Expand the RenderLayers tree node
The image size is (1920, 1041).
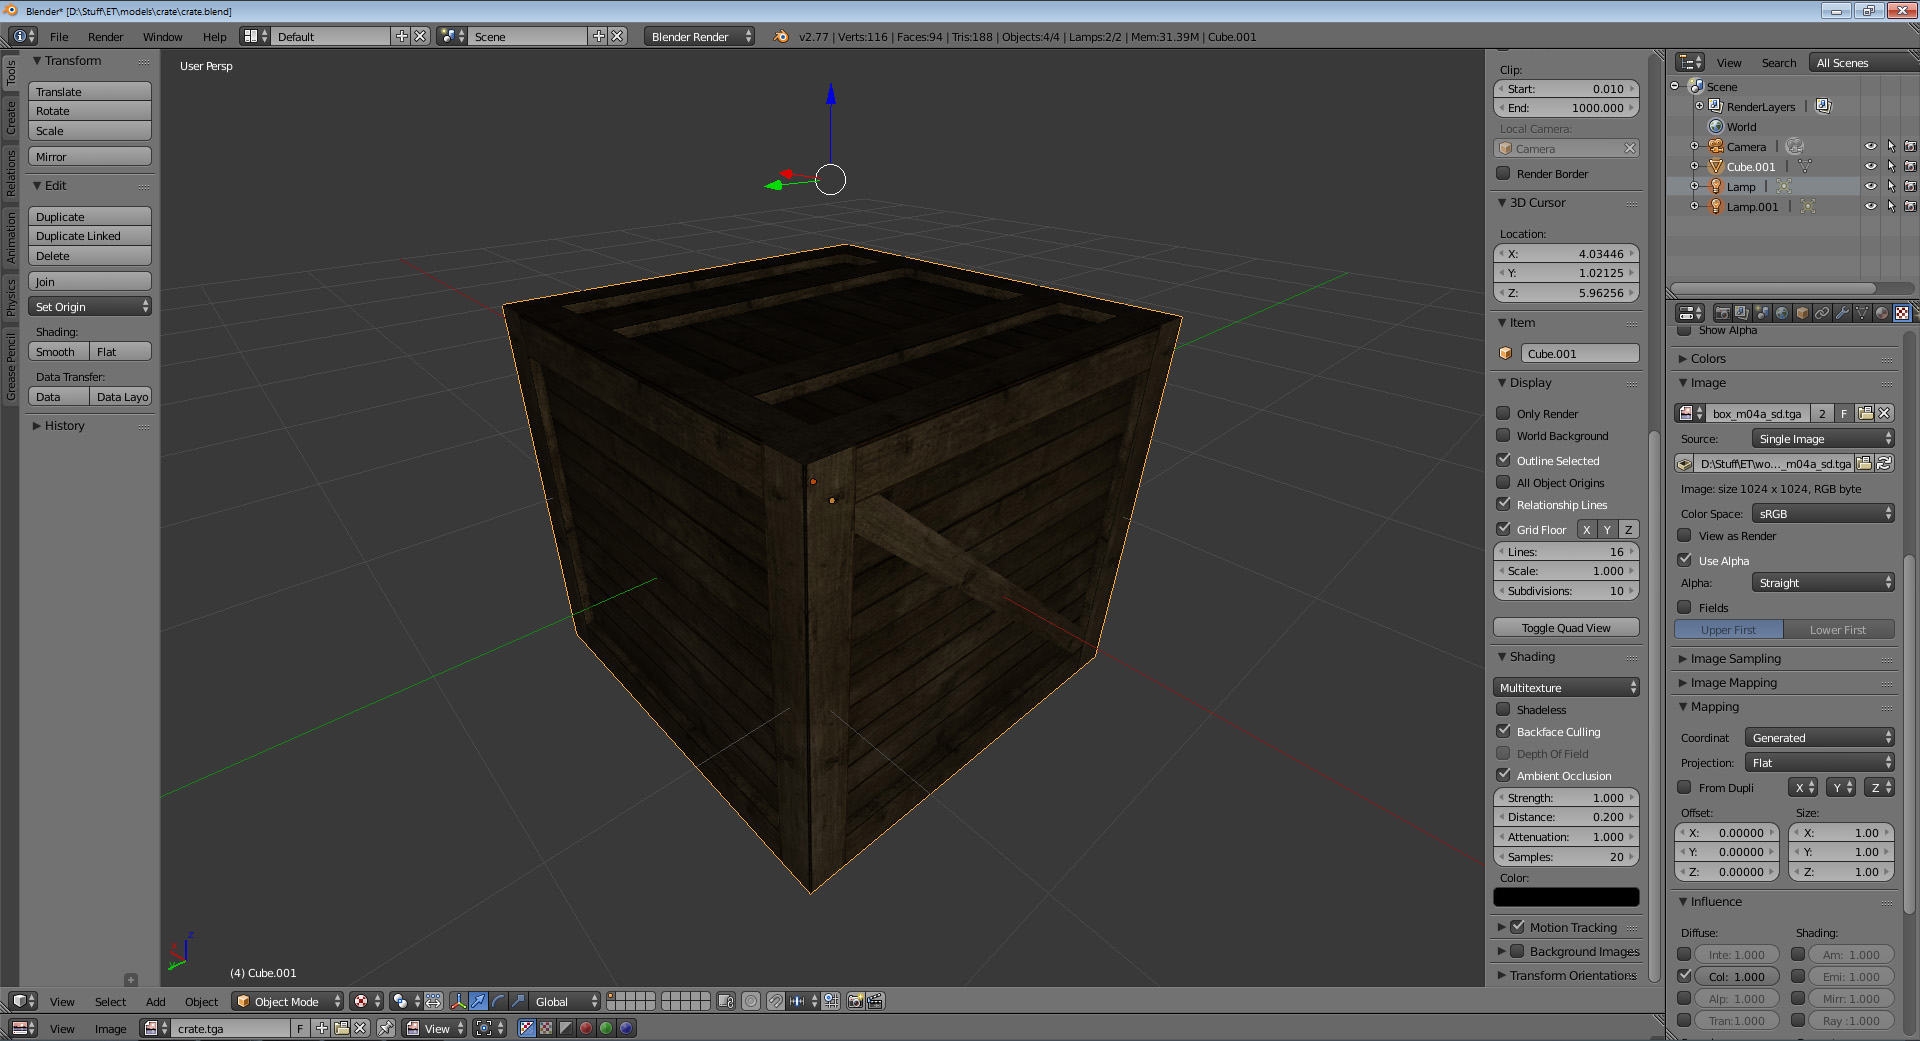point(1699,106)
